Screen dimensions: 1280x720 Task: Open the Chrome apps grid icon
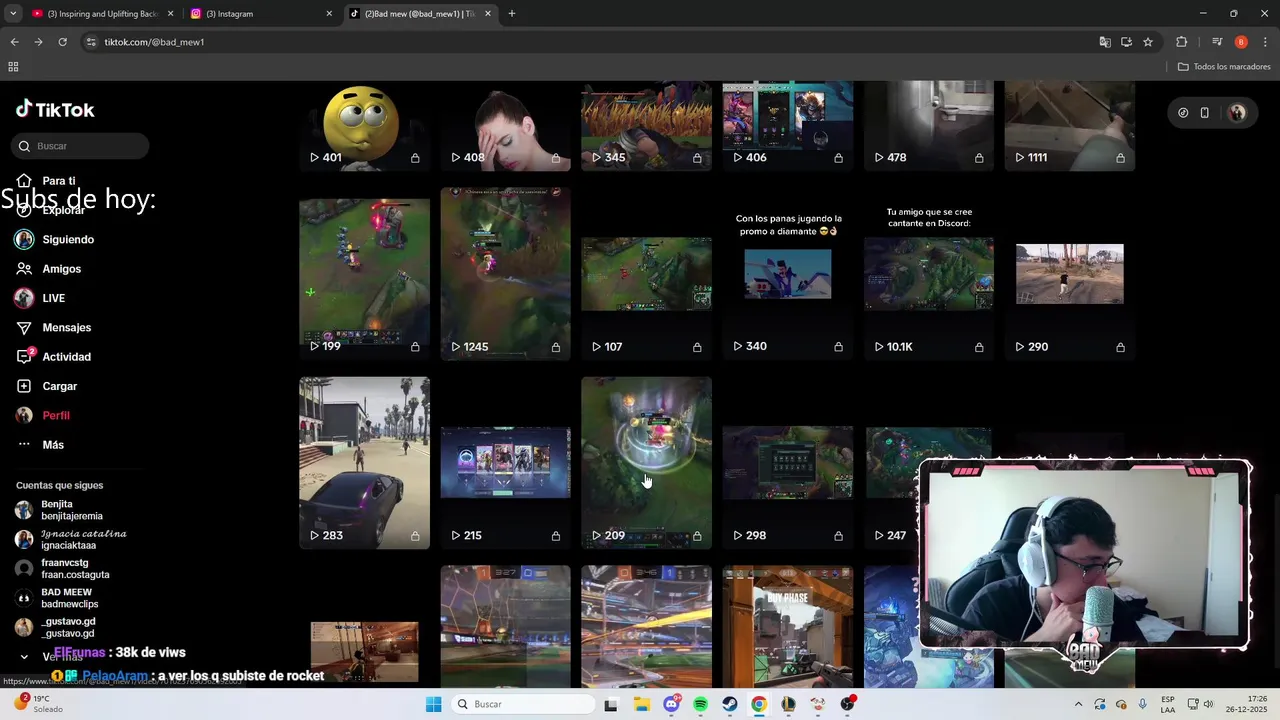[x=13, y=67]
